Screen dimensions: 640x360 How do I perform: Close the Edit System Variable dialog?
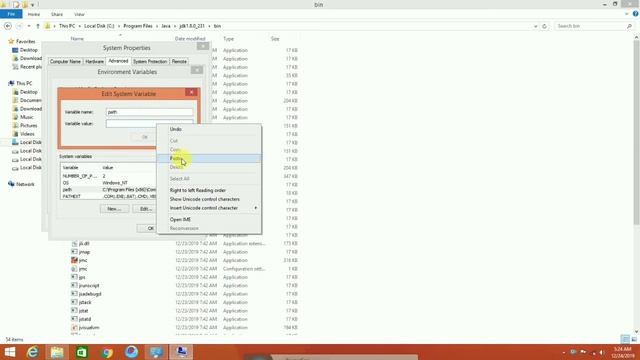(191, 92)
